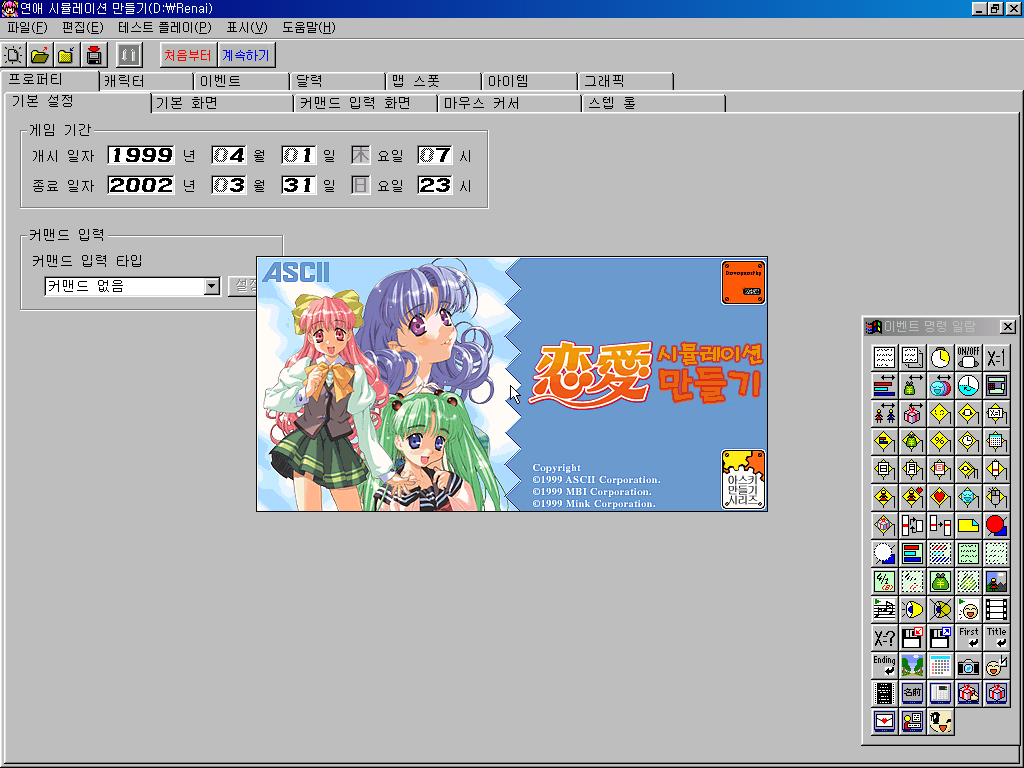This screenshot has height=768, width=1024.
Task: Select the camera event icon
Action: (968, 665)
